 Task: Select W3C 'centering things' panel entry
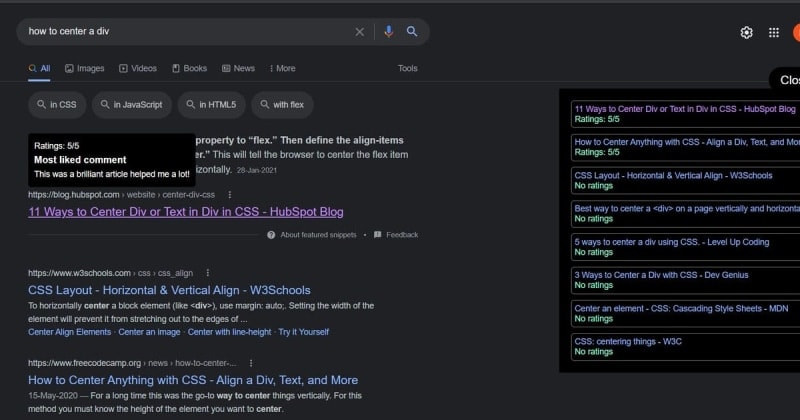pyautogui.click(x=685, y=347)
